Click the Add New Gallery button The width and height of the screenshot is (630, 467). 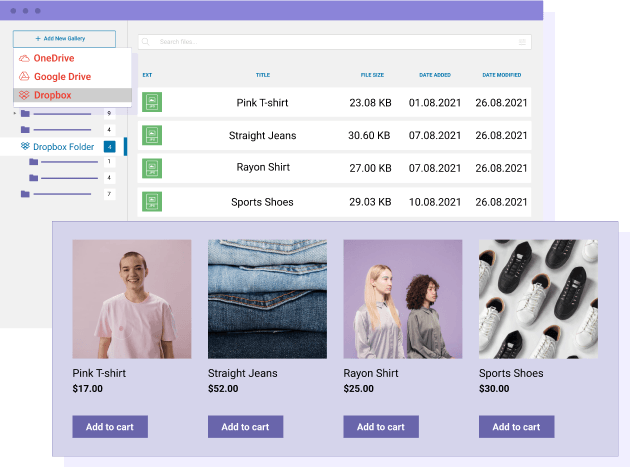click(64, 39)
